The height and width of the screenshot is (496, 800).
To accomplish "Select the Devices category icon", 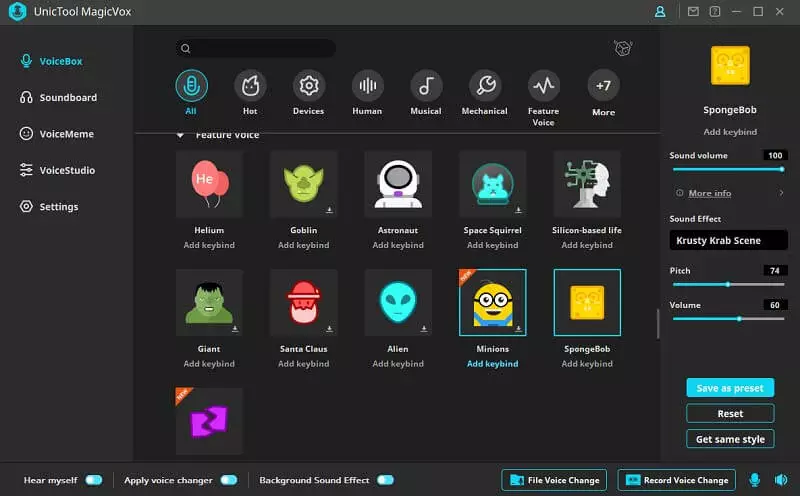I will (x=309, y=86).
